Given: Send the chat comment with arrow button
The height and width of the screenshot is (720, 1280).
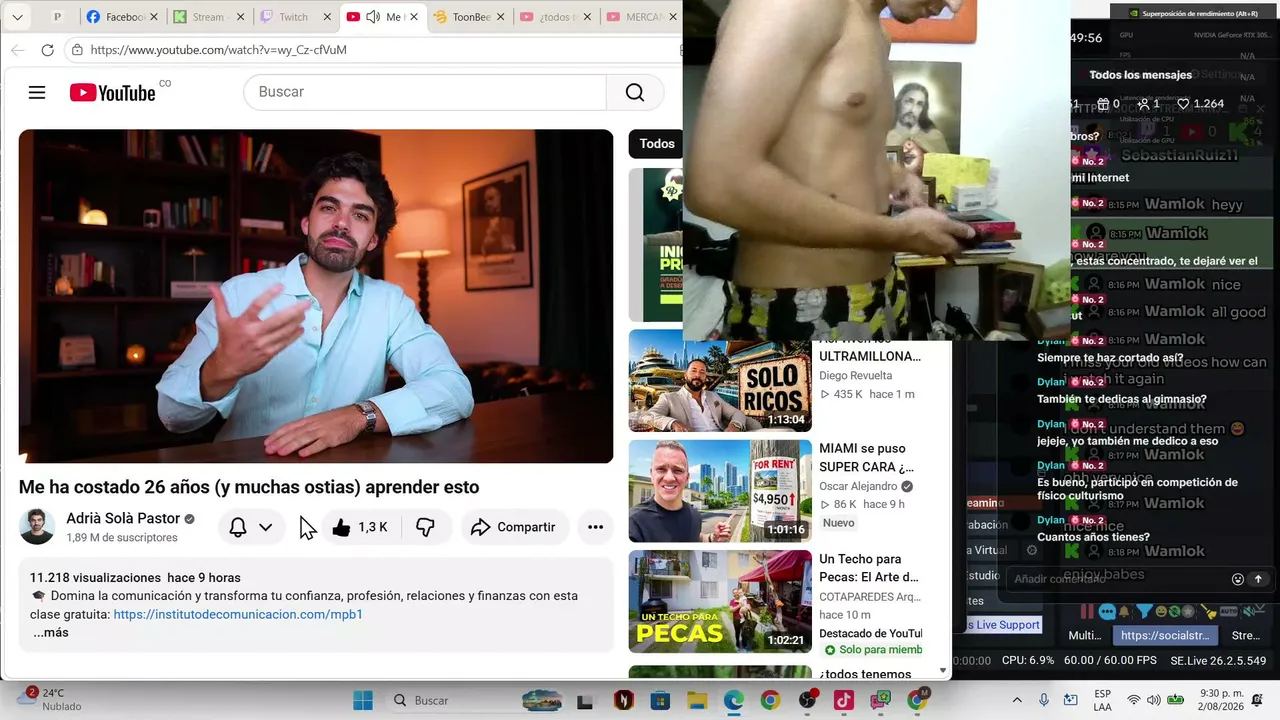Looking at the screenshot, I should pos(1258,579).
